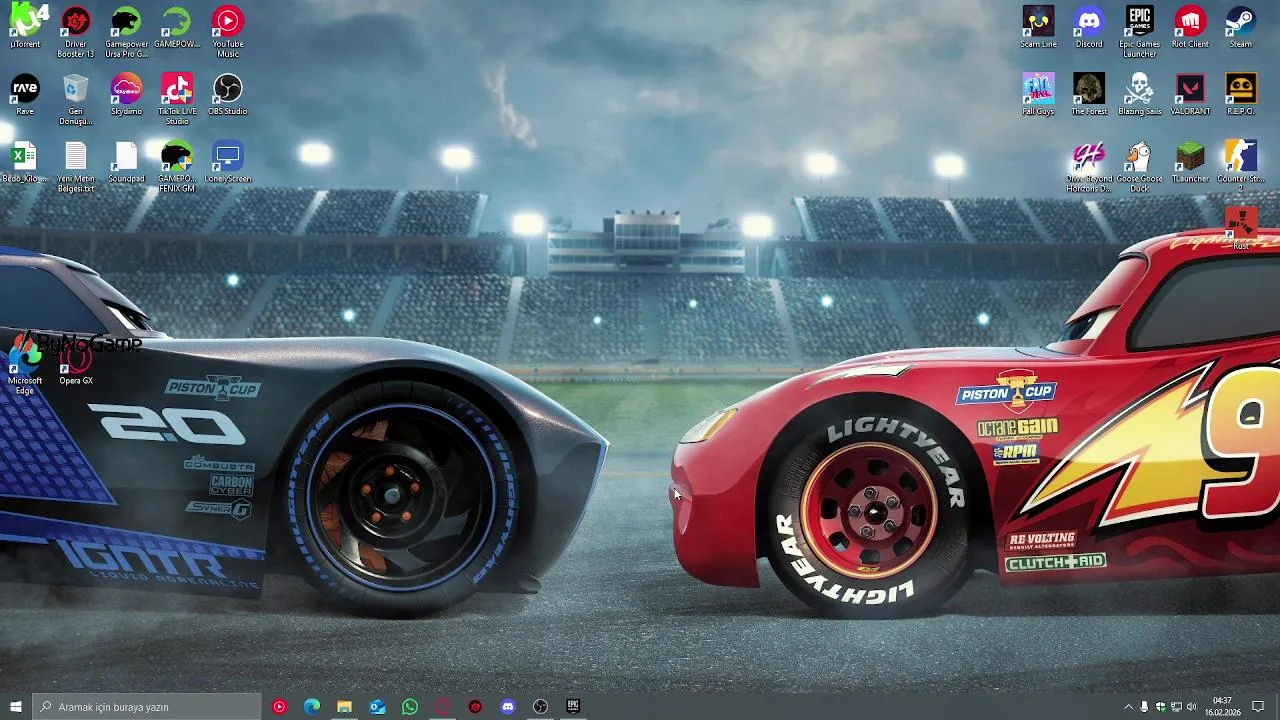Open Microsoft Edge from taskbar

point(312,707)
